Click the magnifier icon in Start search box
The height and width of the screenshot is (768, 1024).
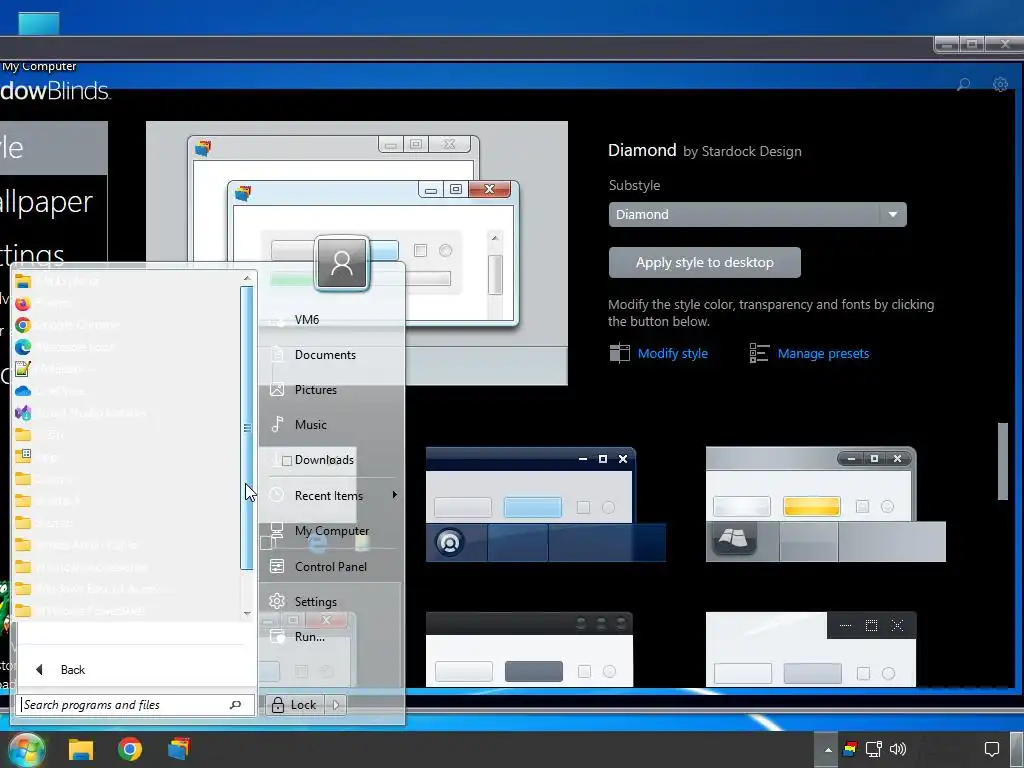click(235, 705)
